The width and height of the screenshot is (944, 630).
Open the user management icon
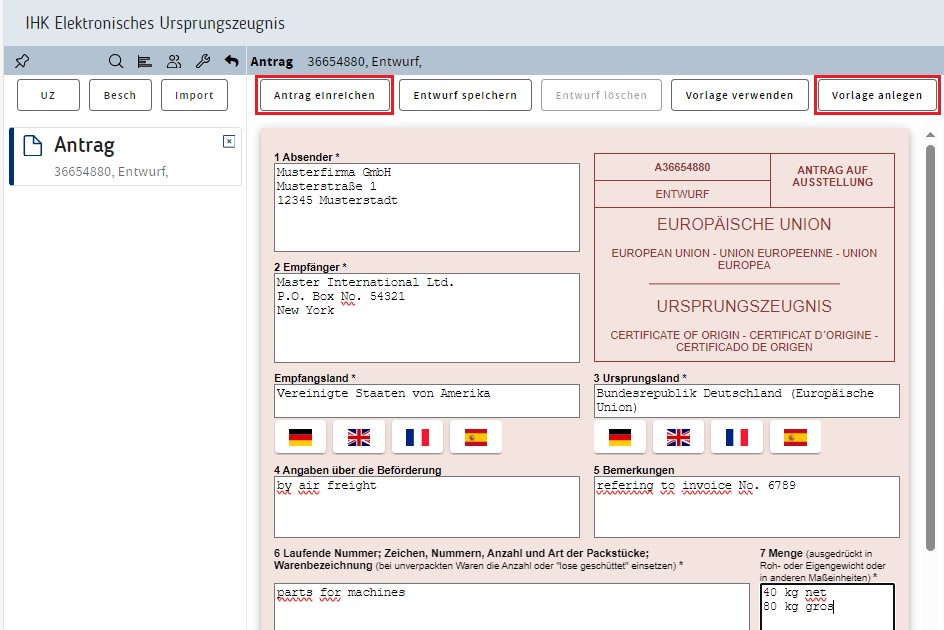click(173, 61)
